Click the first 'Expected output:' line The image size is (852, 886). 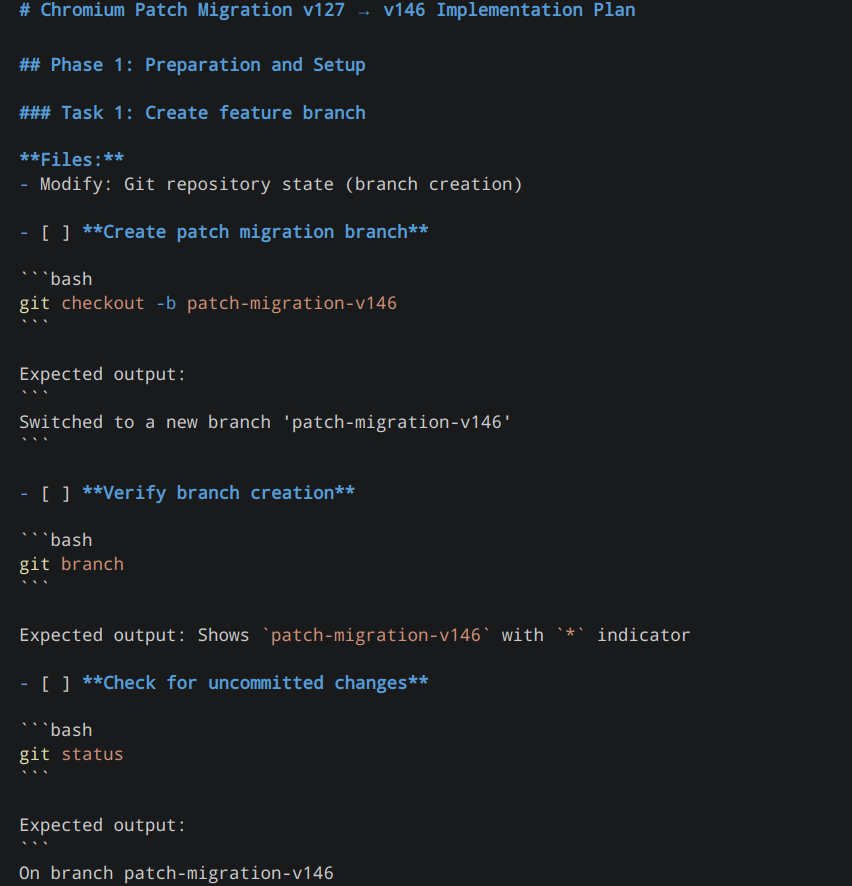pos(102,375)
